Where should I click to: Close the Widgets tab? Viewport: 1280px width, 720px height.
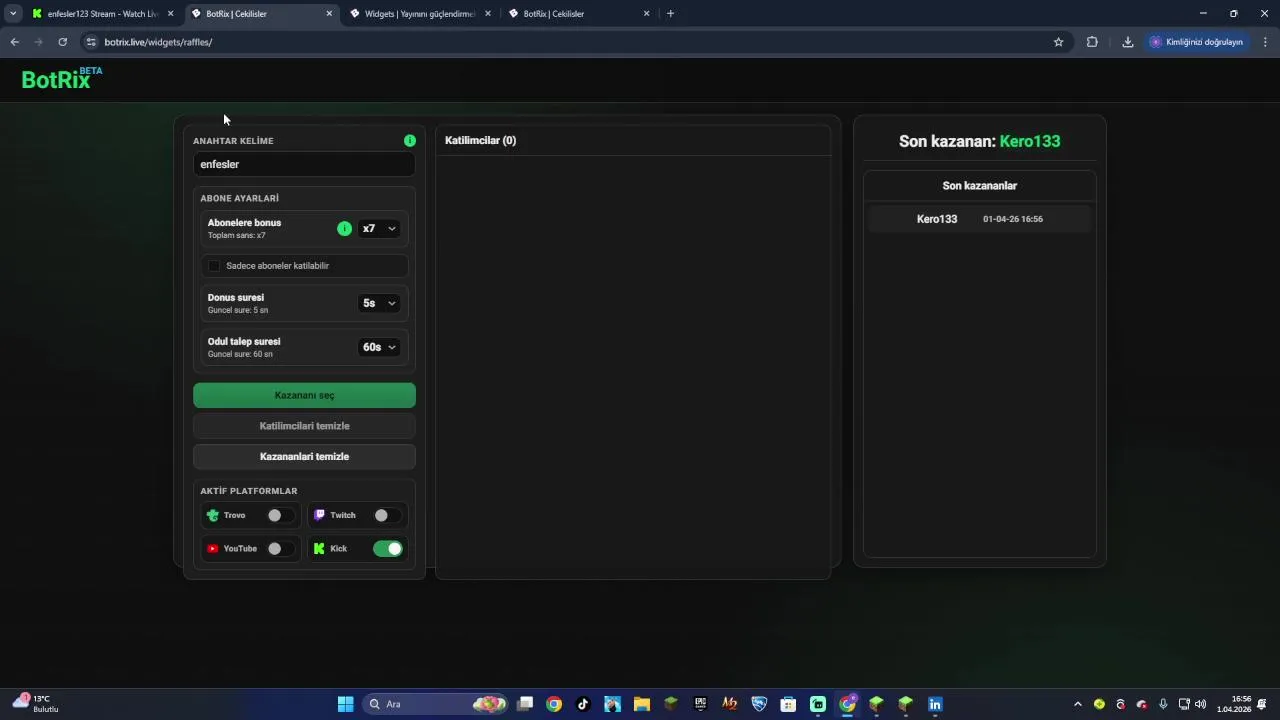(488, 14)
